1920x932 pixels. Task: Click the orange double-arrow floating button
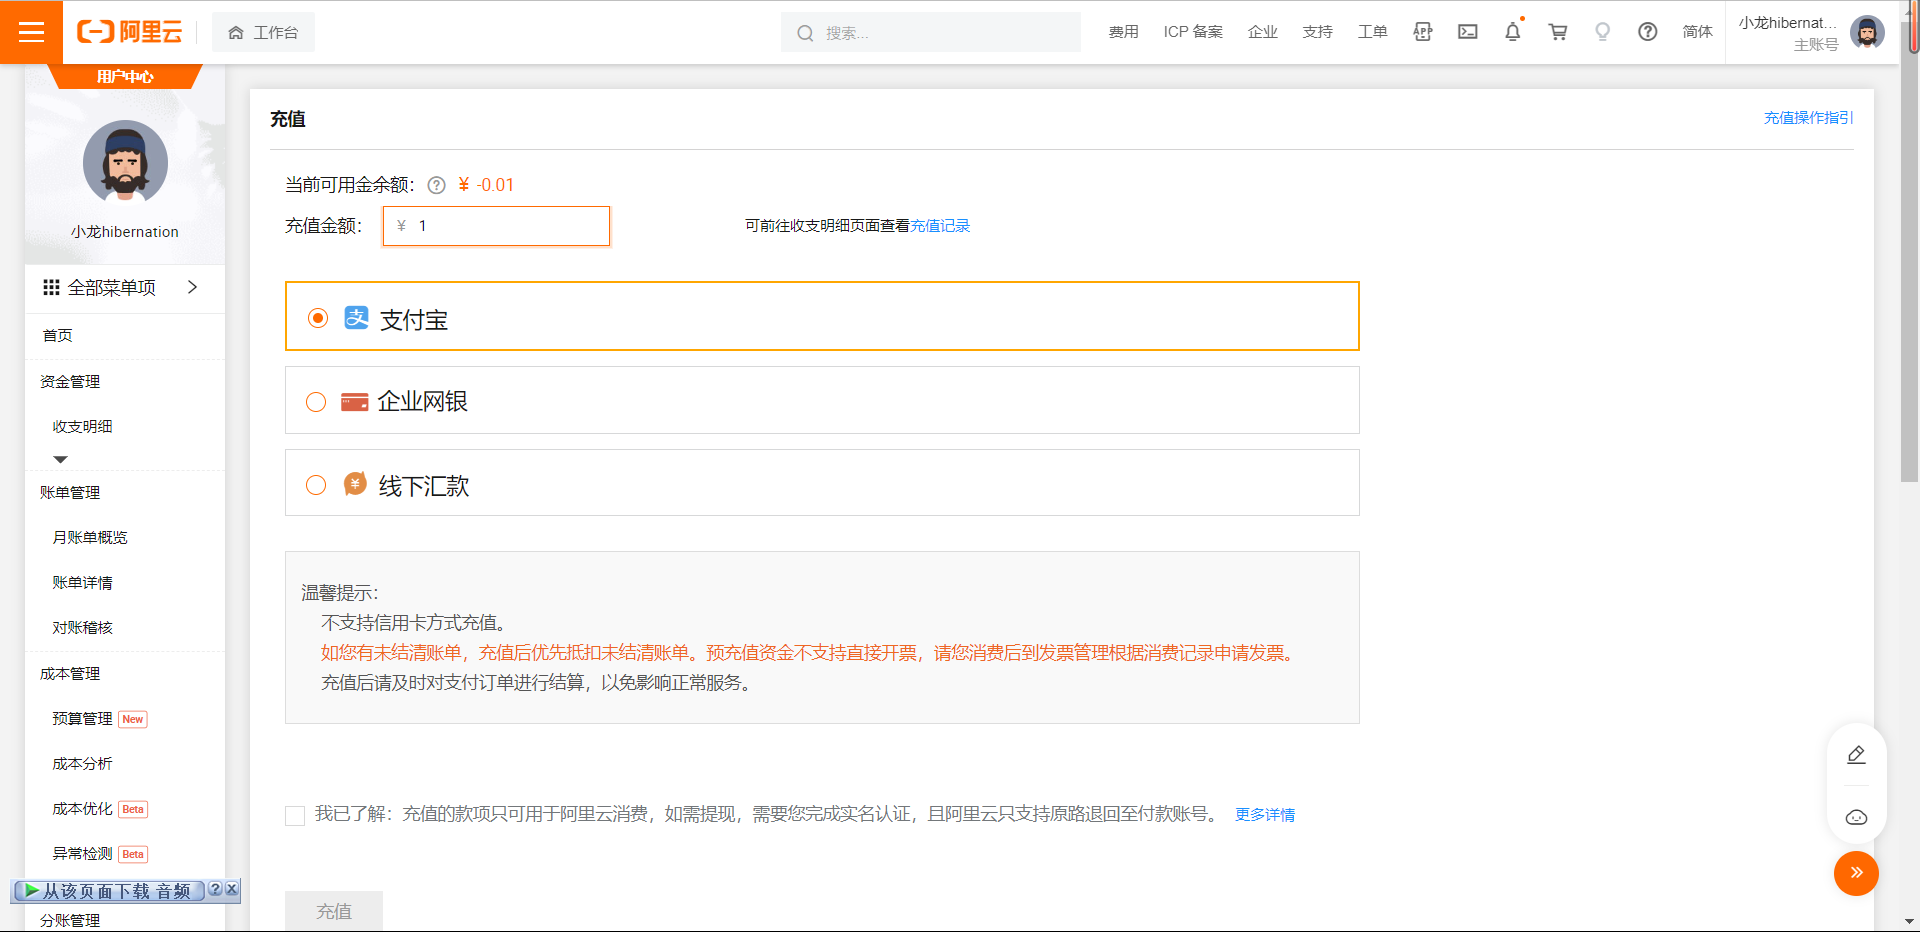coord(1855,873)
